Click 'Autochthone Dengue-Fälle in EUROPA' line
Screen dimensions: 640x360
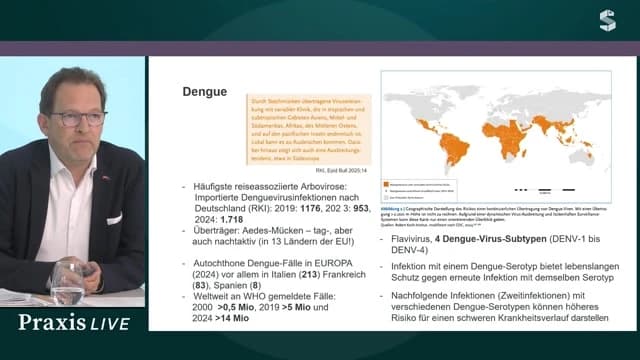[x=273, y=263]
